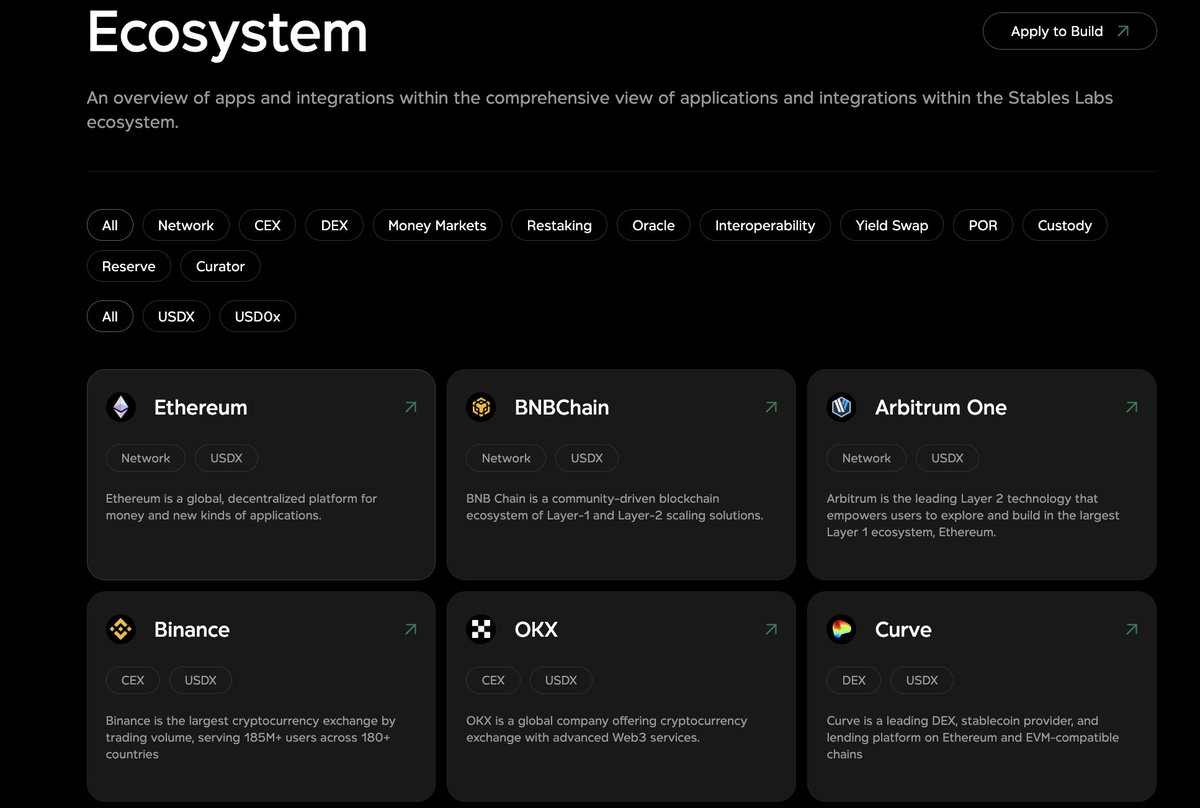Click Network tag on Arbitrum One card

(x=866, y=458)
